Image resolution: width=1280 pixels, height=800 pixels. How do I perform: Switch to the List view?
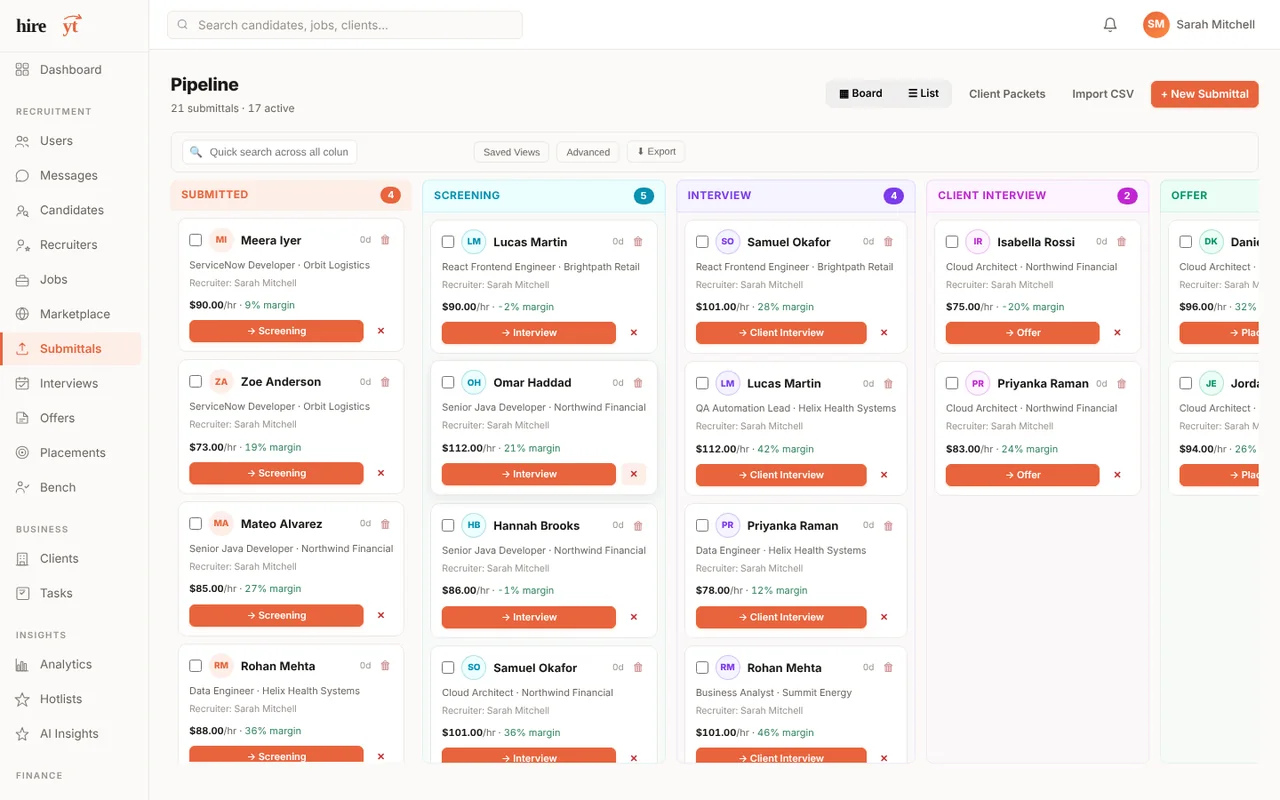point(923,94)
